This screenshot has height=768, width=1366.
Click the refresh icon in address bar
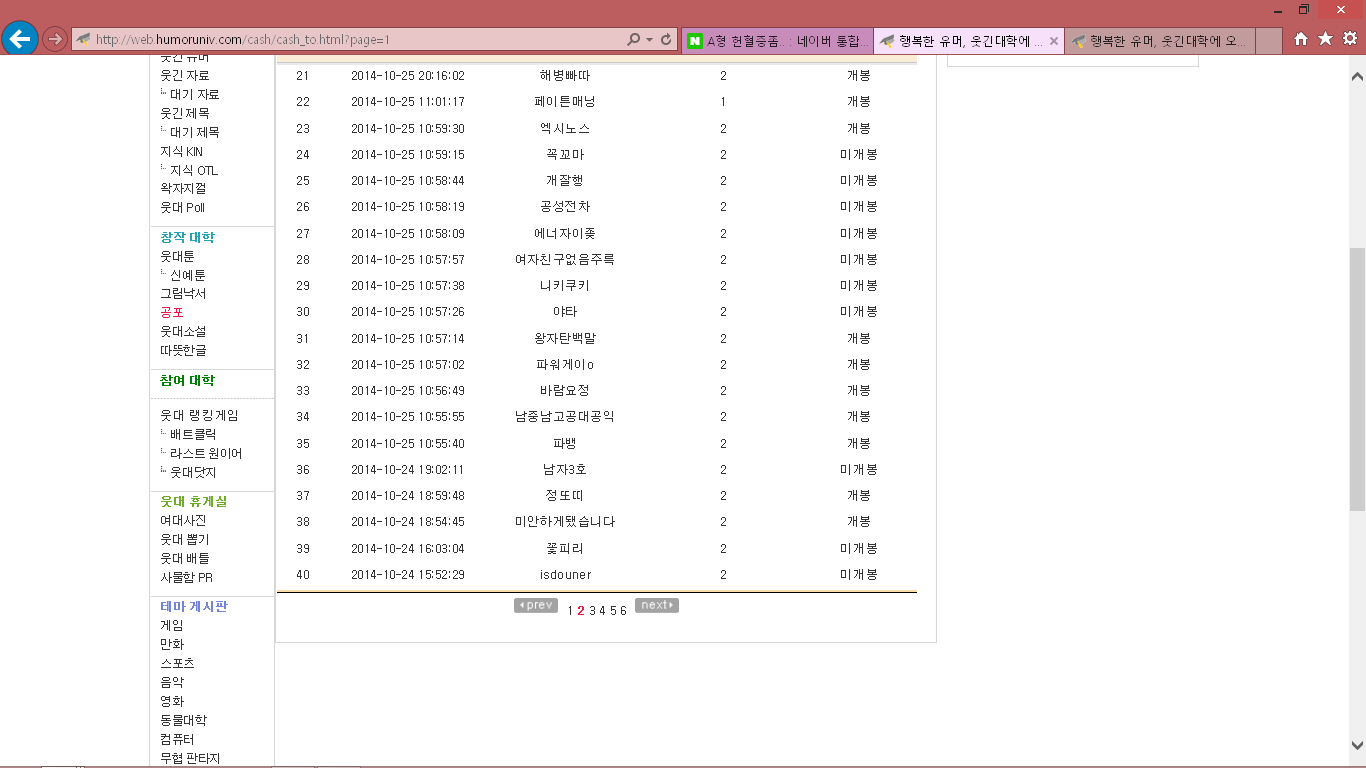666,40
